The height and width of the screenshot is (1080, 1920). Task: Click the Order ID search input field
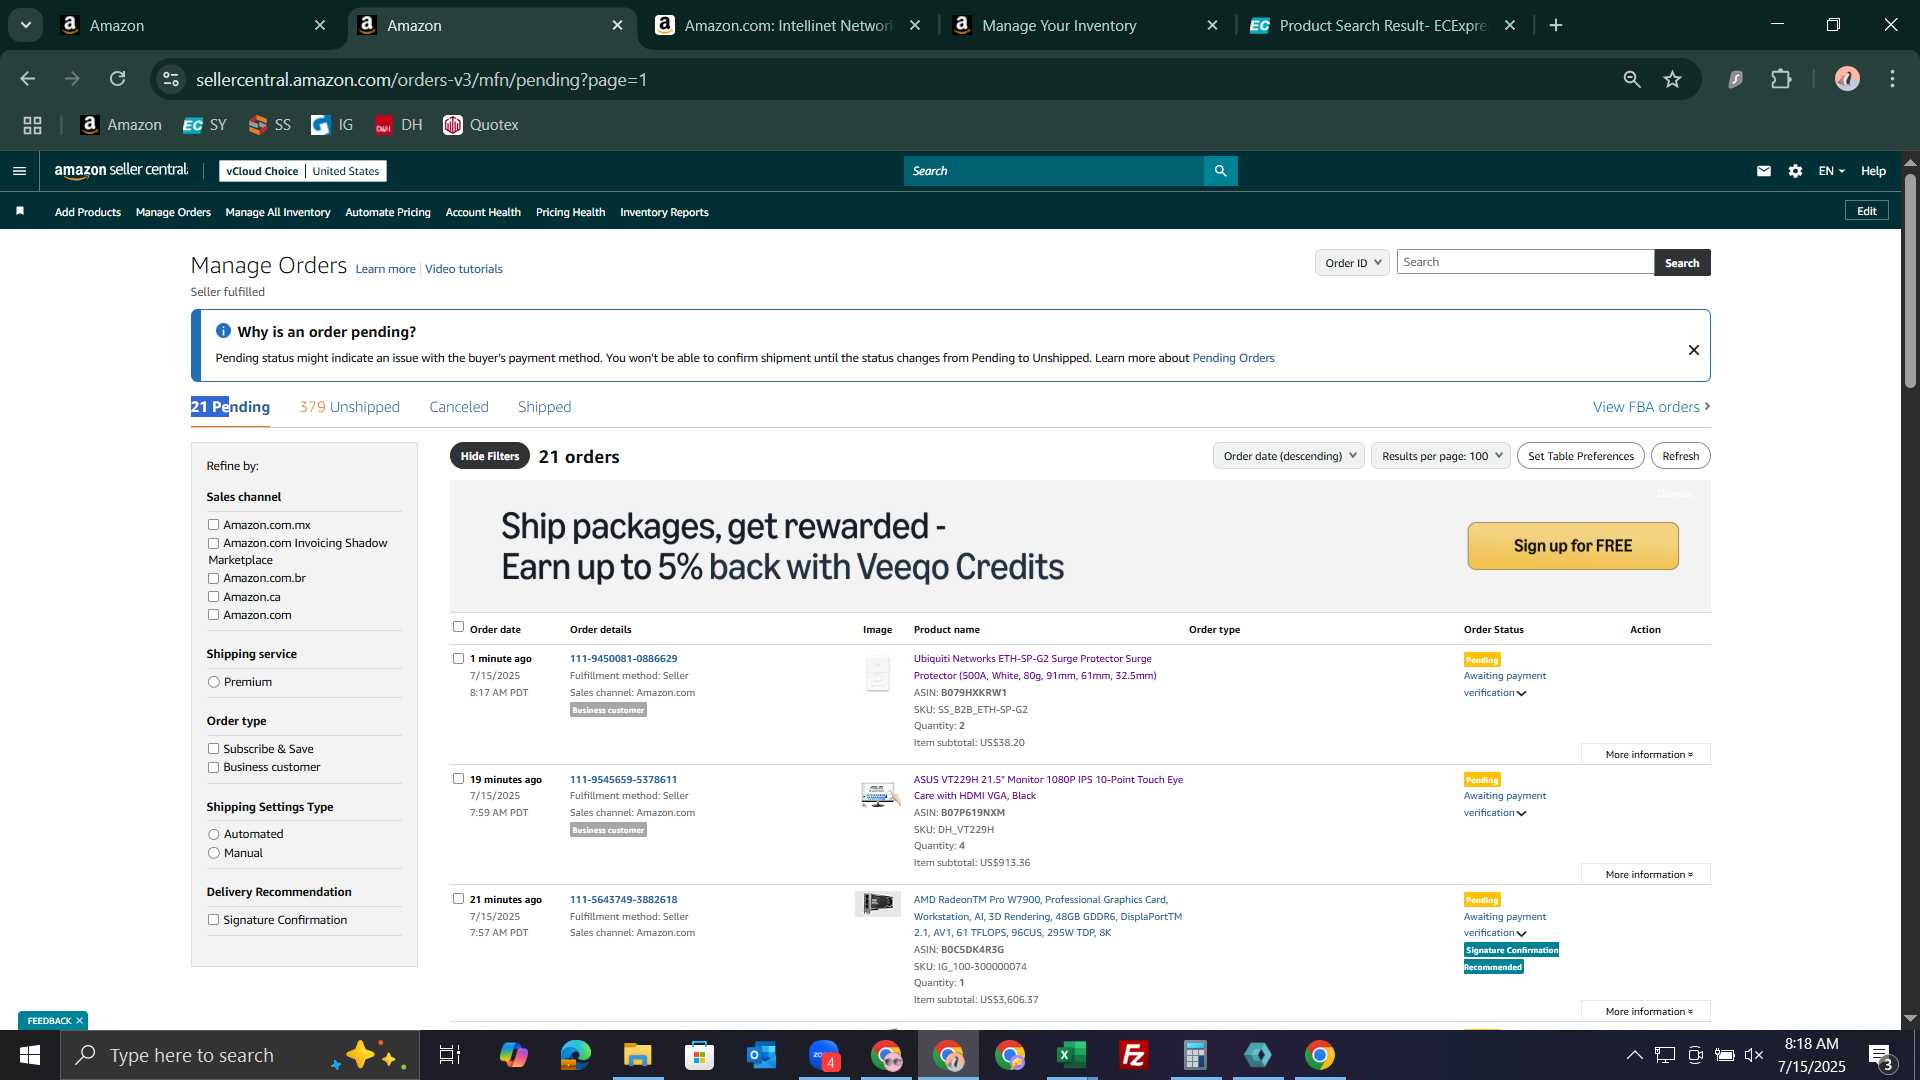(x=1525, y=262)
